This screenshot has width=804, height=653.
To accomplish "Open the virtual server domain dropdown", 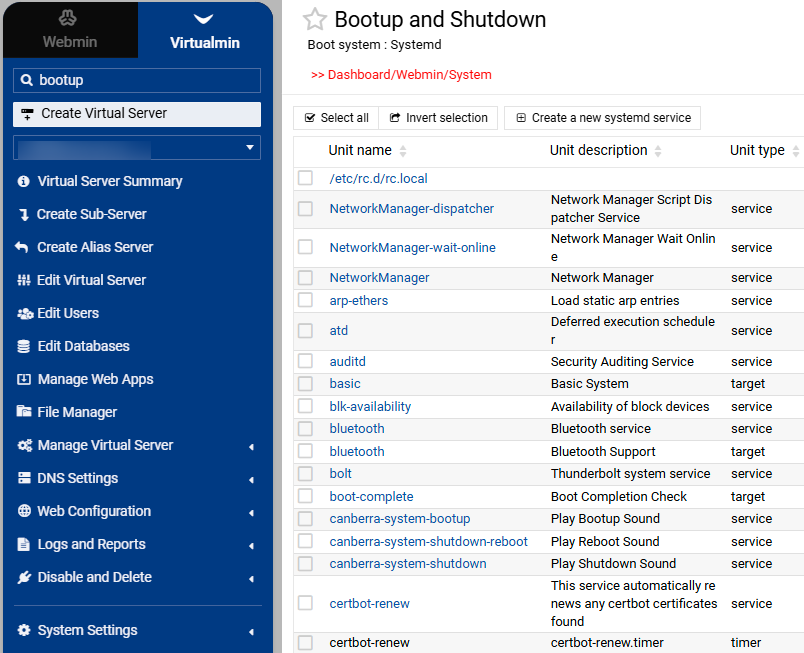I will click(x=137, y=148).
